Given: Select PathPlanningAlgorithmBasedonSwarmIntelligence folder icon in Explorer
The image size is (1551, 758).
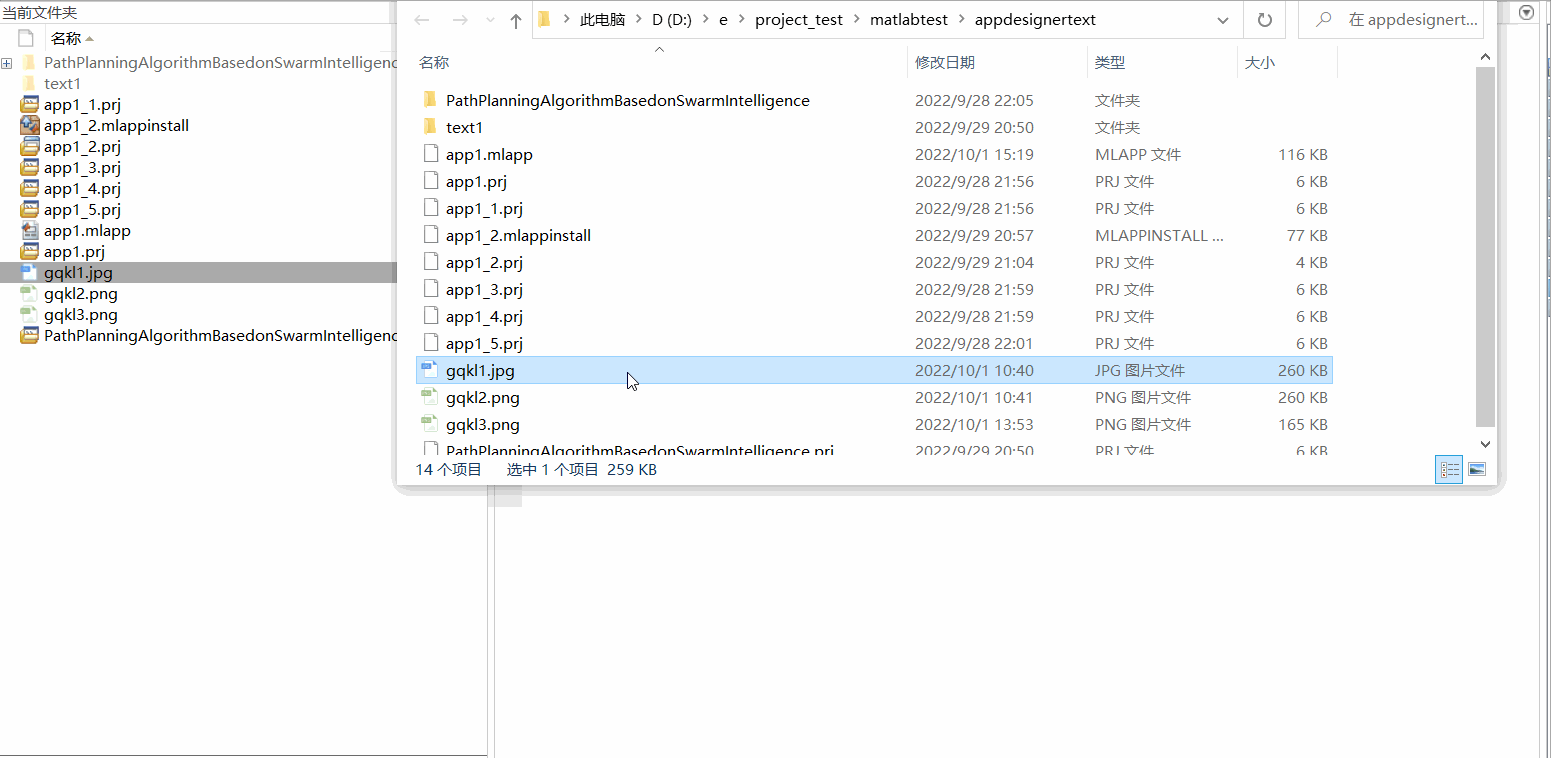Looking at the screenshot, I should [x=430, y=100].
